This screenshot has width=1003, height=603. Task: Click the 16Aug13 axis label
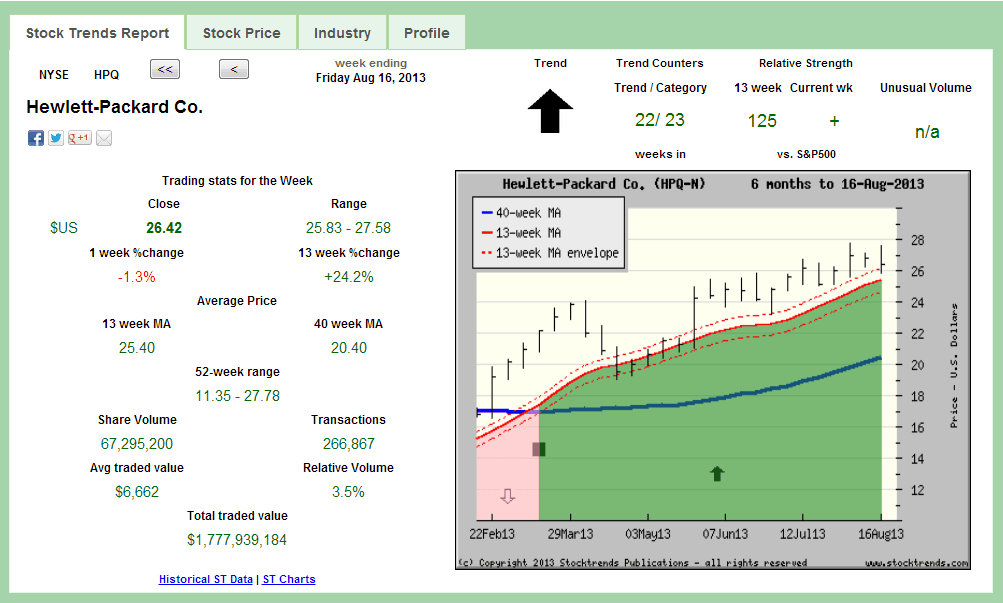point(880,534)
